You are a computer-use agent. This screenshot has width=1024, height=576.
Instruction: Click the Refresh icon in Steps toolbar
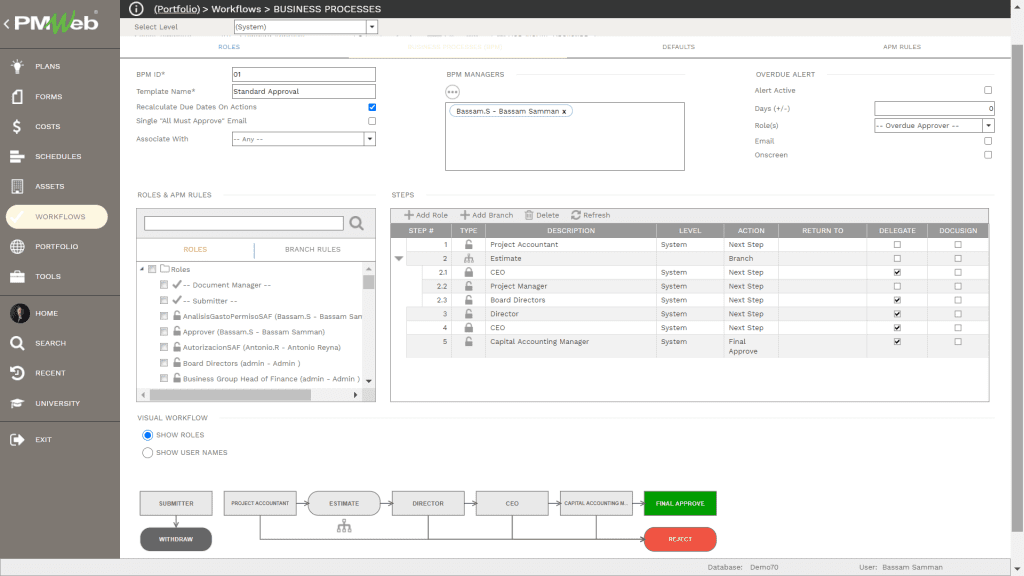(576, 215)
